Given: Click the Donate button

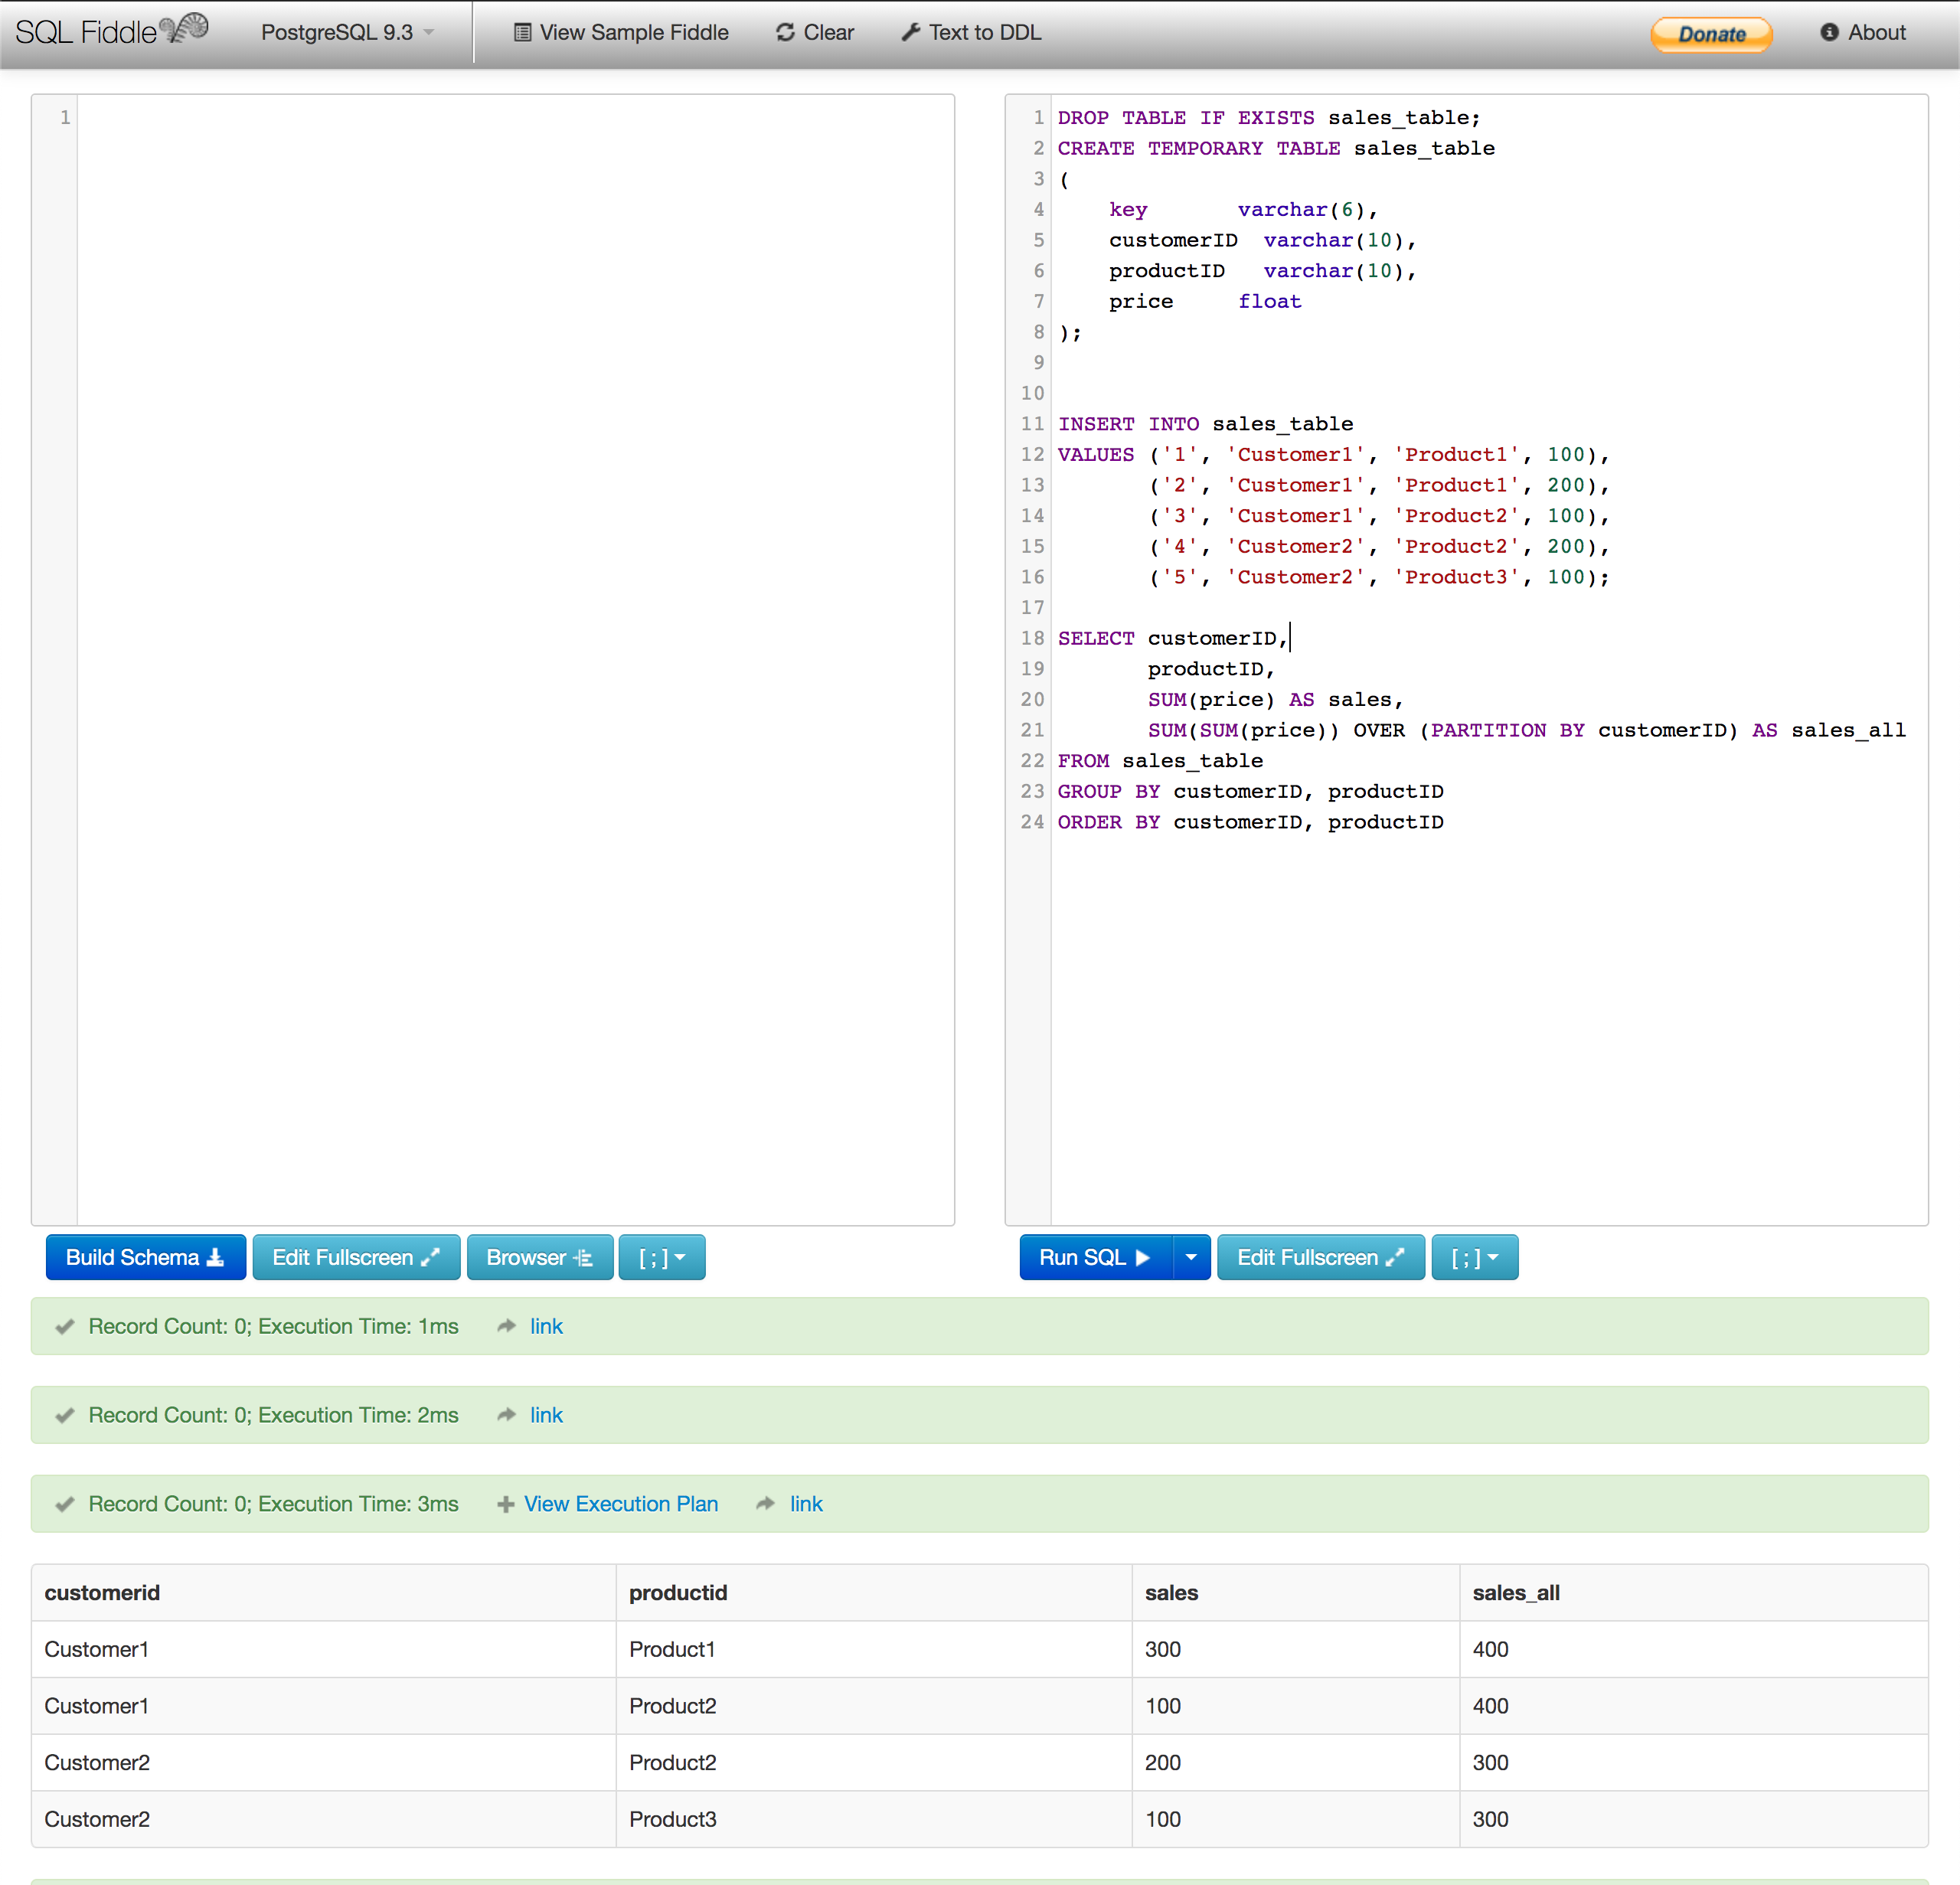Looking at the screenshot, I should pyautogui.click(x=1711, y=34).
